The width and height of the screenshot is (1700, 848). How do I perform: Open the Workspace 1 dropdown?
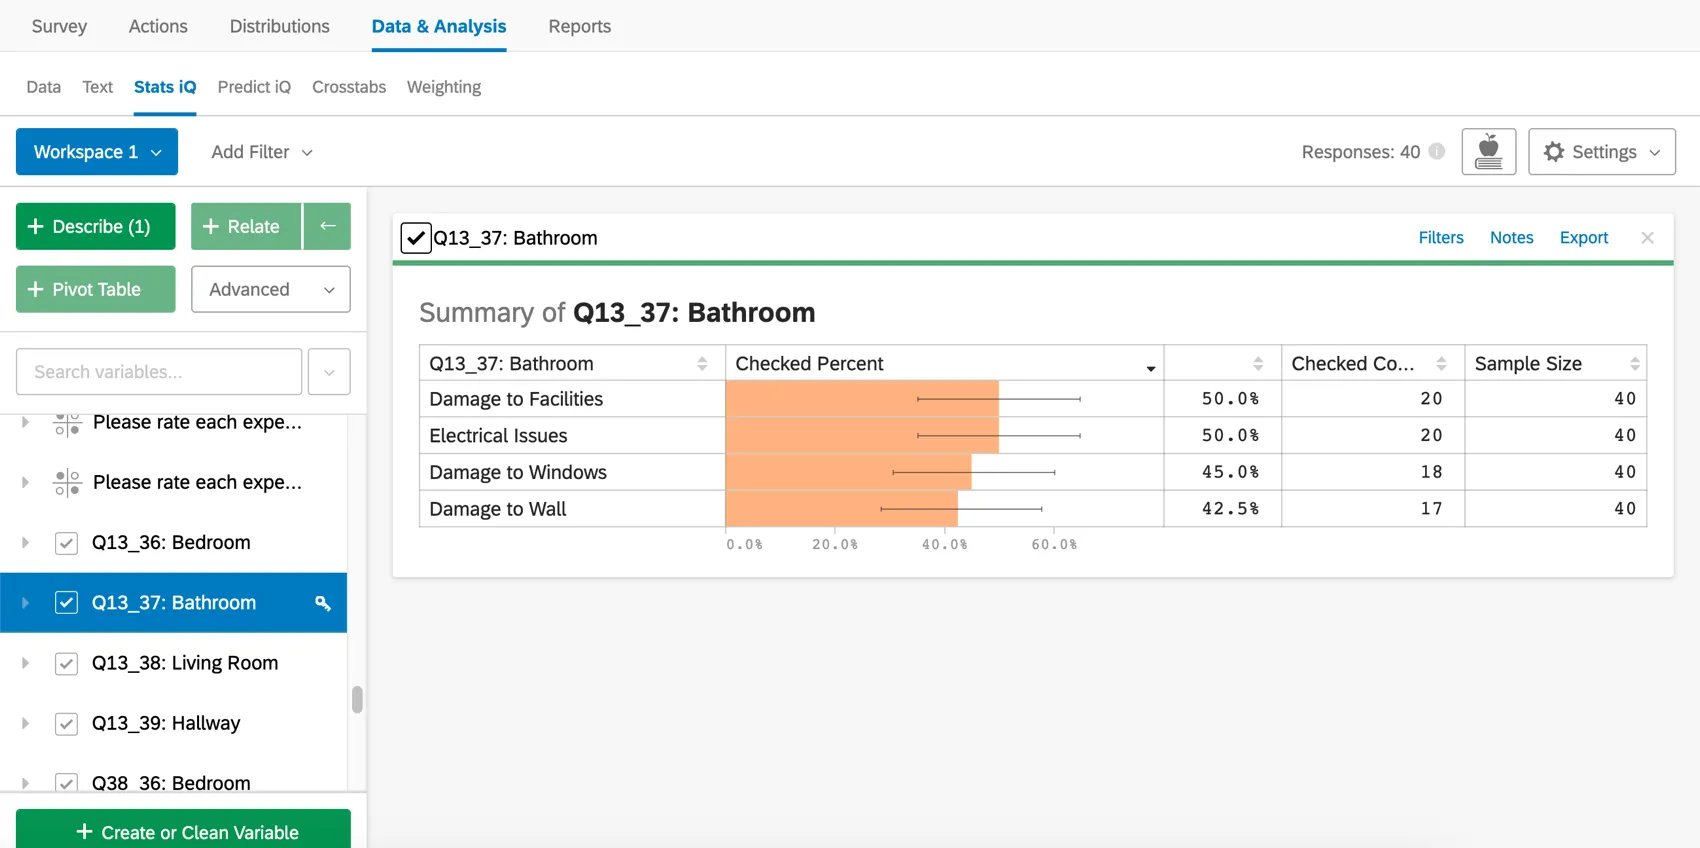(x=97, y=152)
